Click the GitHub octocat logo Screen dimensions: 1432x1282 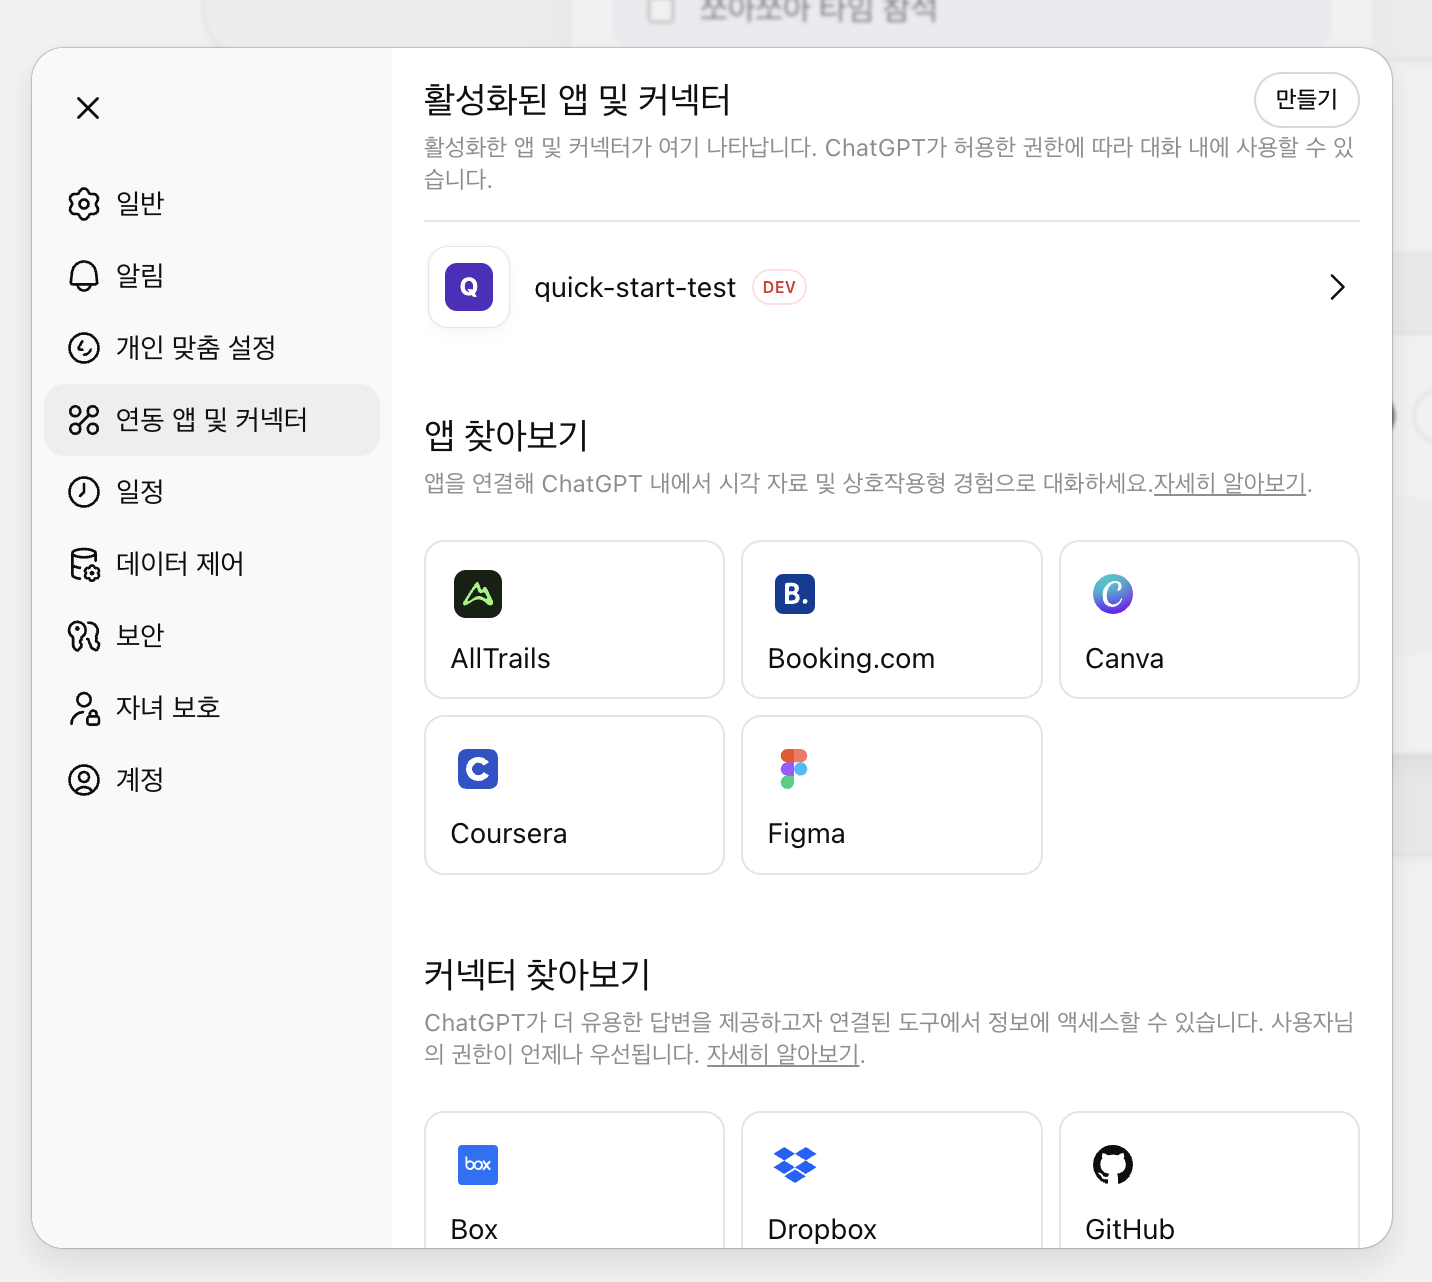(x=1113, y=1165)
